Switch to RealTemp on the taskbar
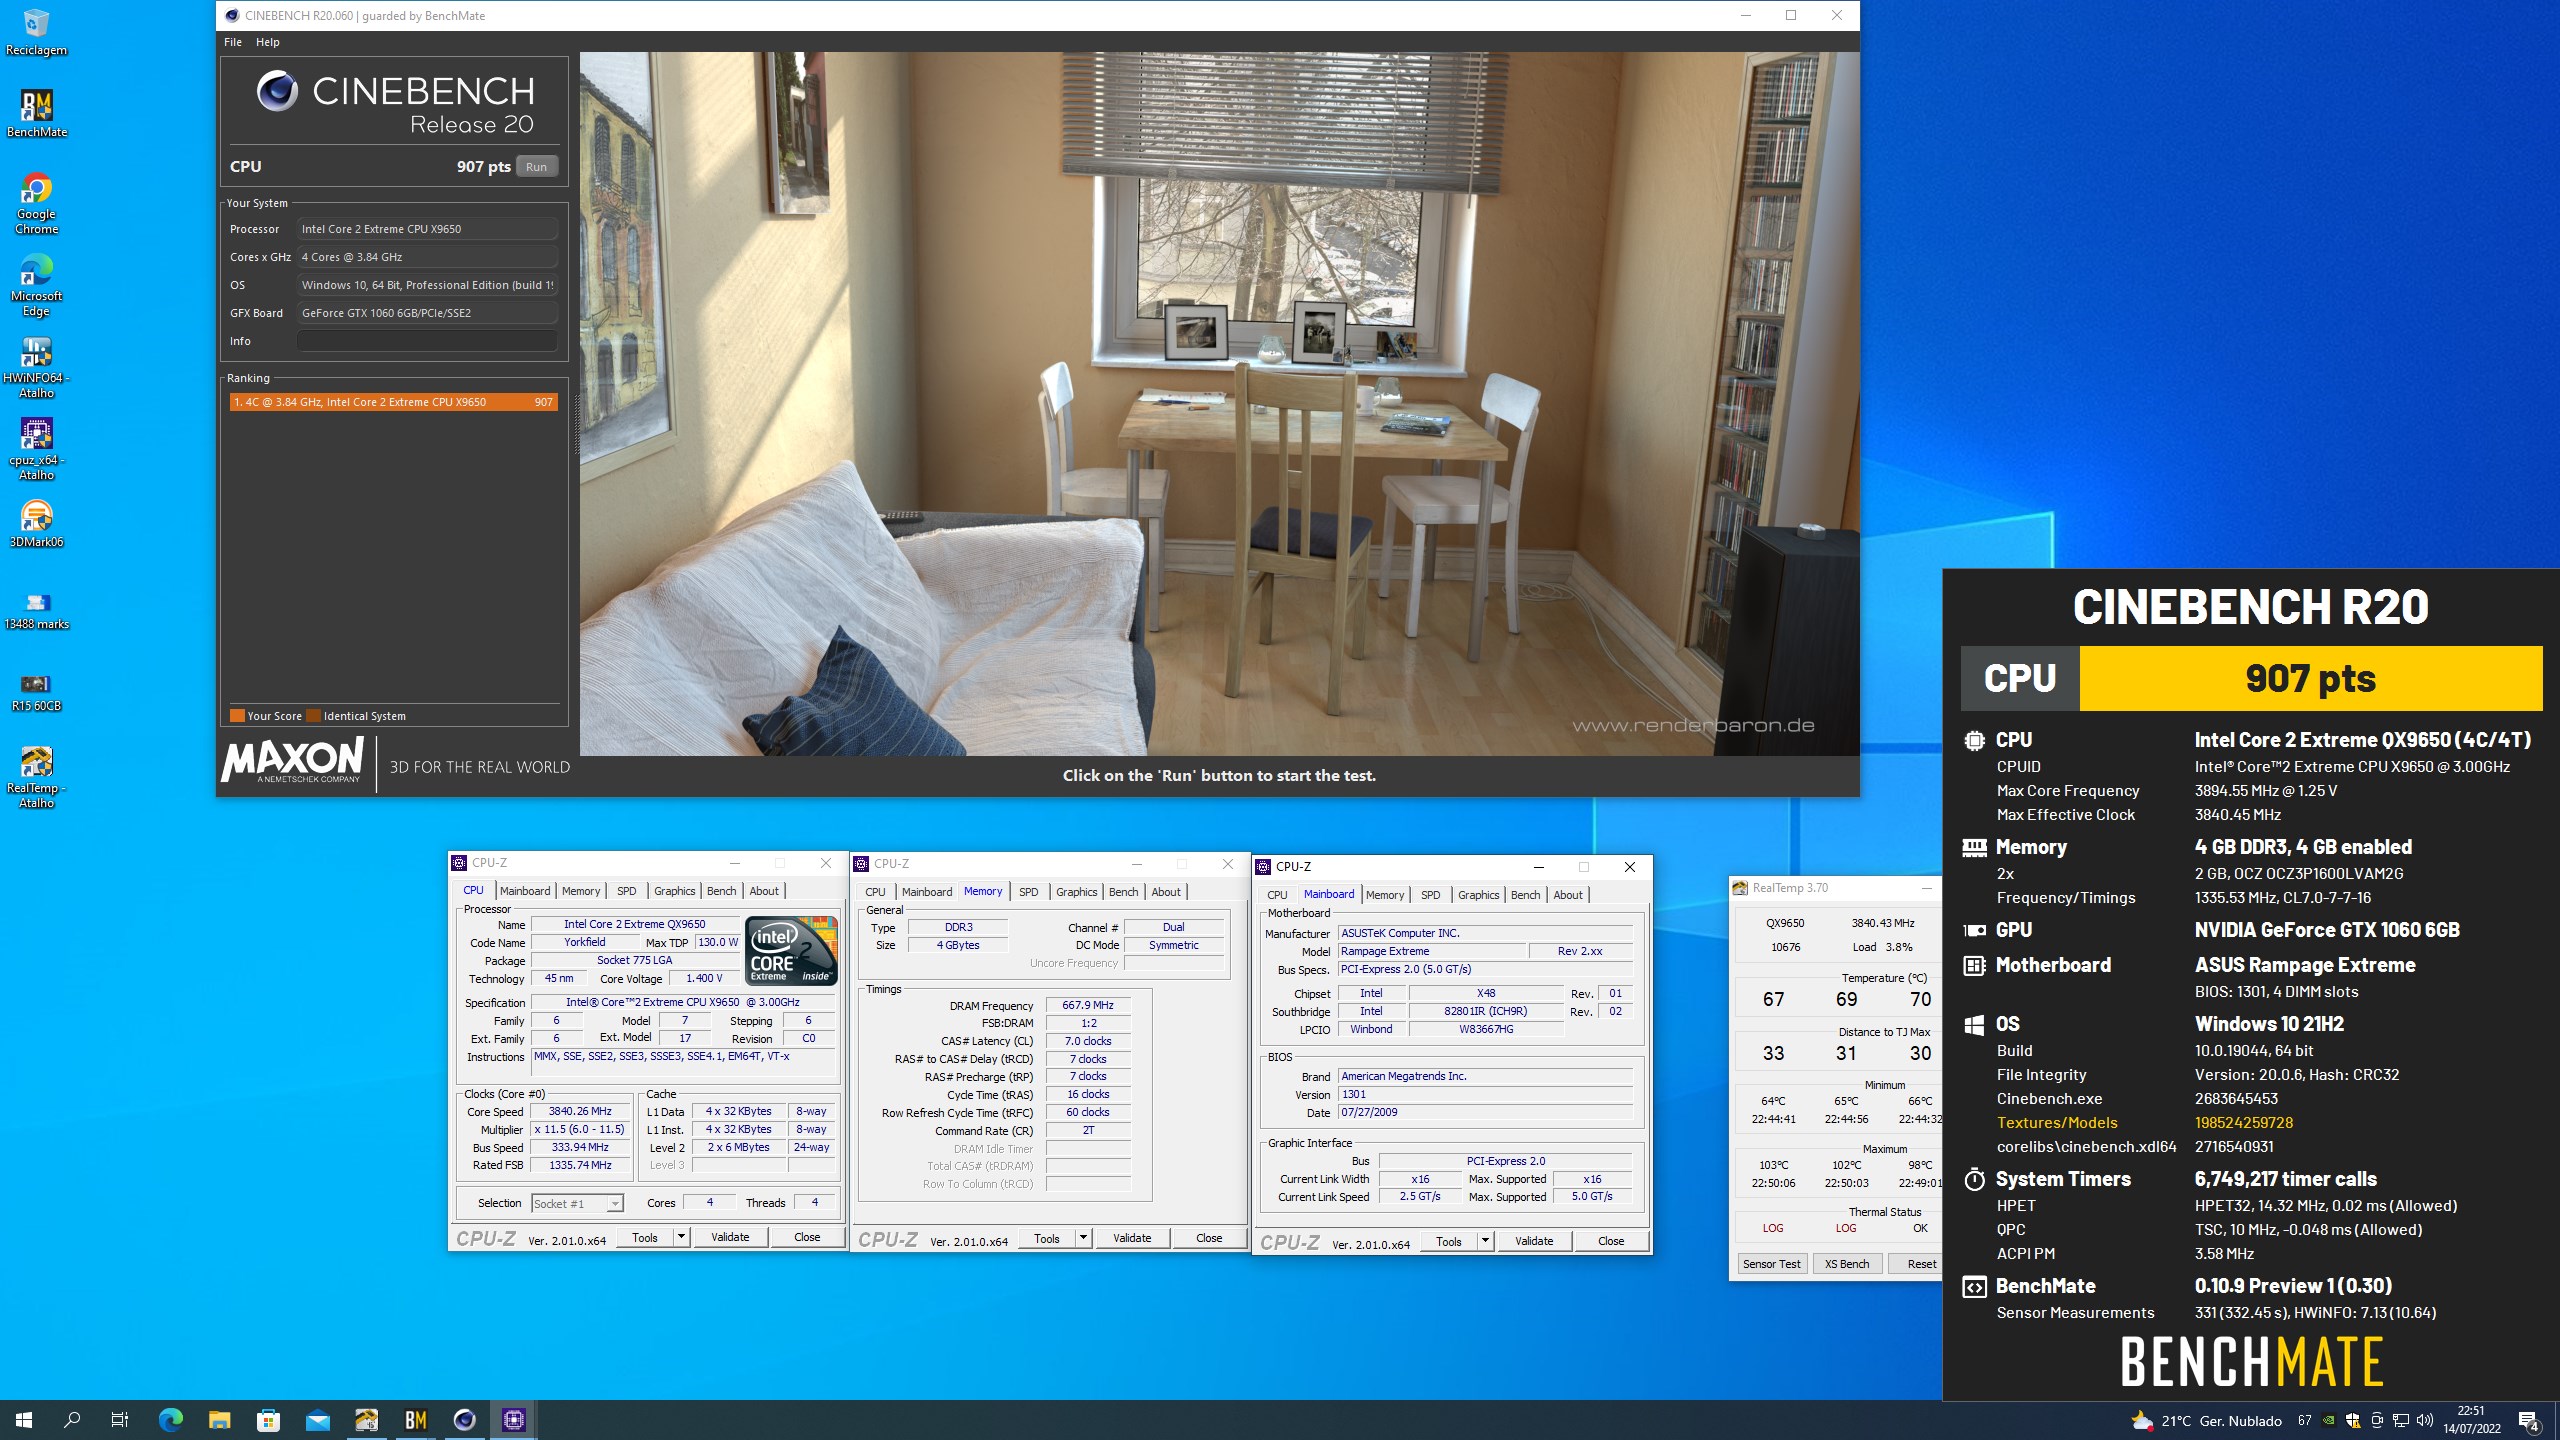The image size is (2560, 1440). coord(366,1420)
